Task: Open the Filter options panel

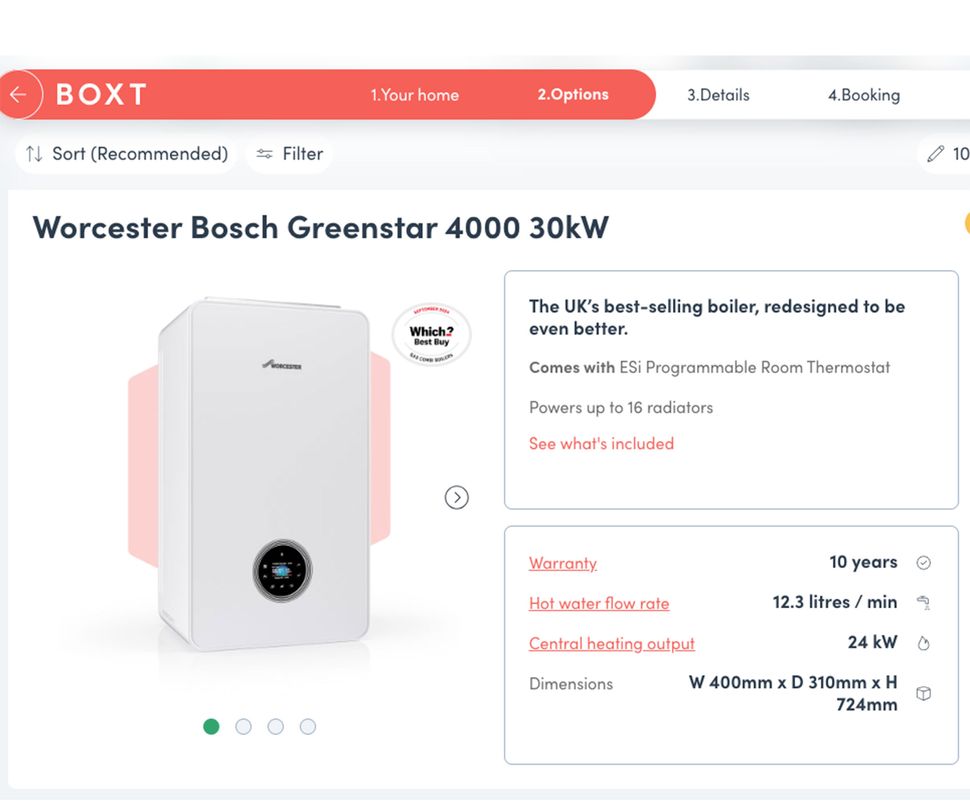Action: pos(289,153)
